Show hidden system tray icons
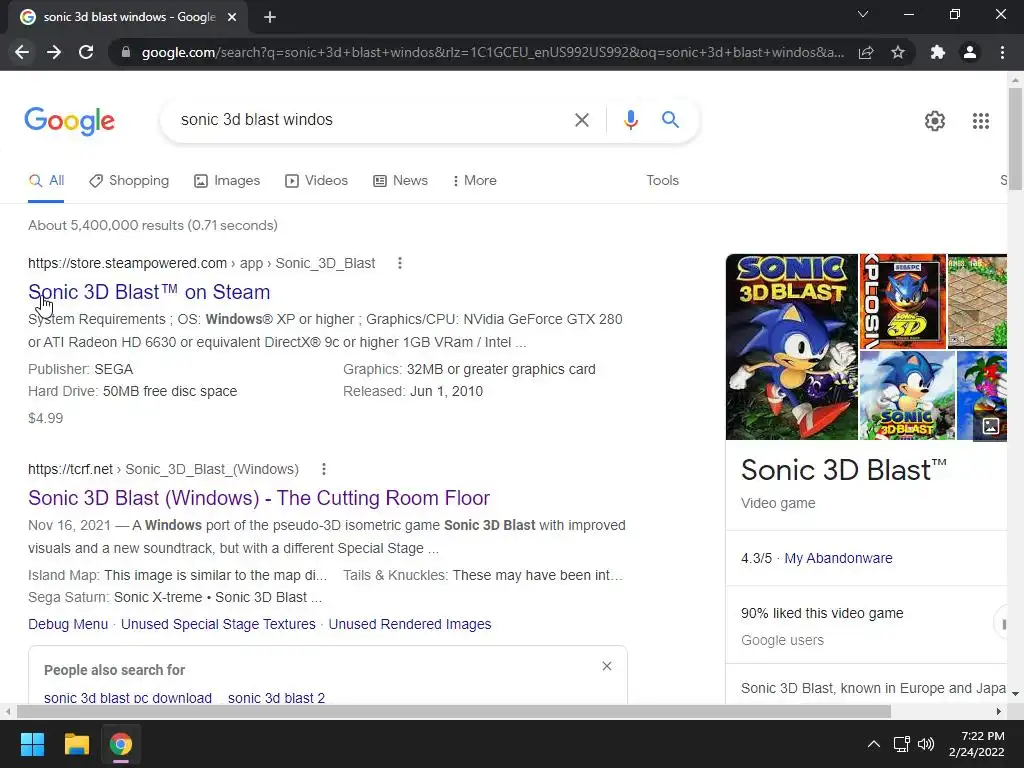The width and height of the screenshot is (1024, 768). click(x=873, y=744)
